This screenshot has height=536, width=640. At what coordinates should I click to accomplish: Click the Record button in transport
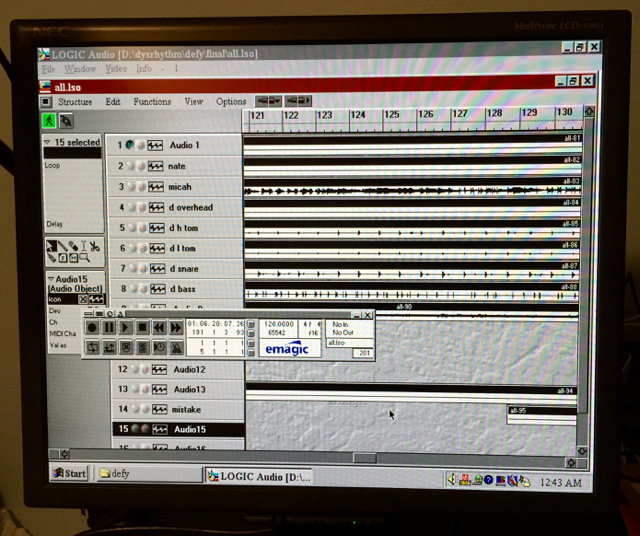92,327
